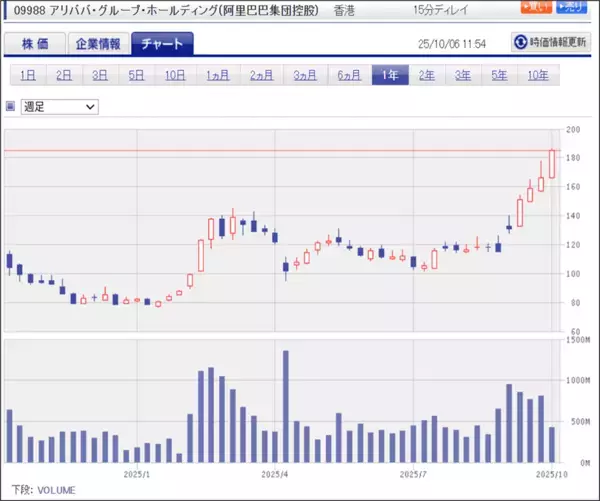Click the 2025/1 date axis label

137,475
